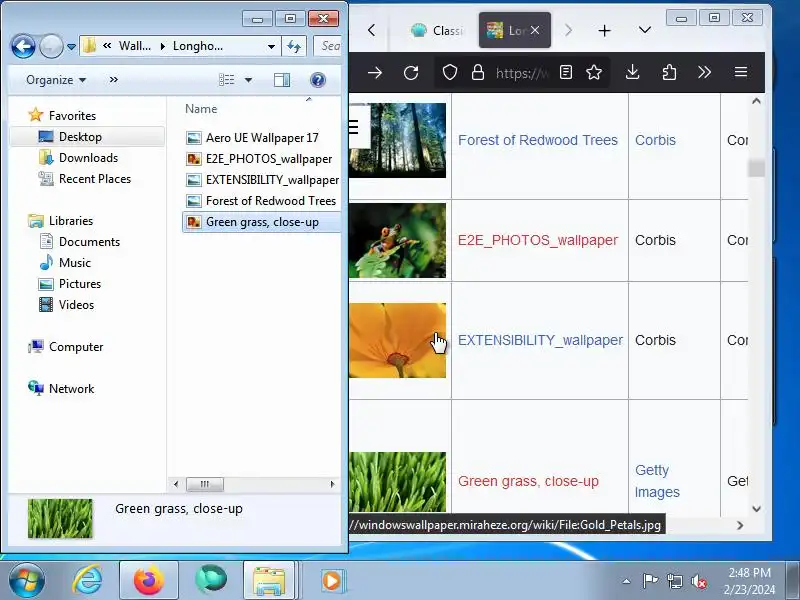
Task: Open the Windows Start button
Action: click(26, 581)
